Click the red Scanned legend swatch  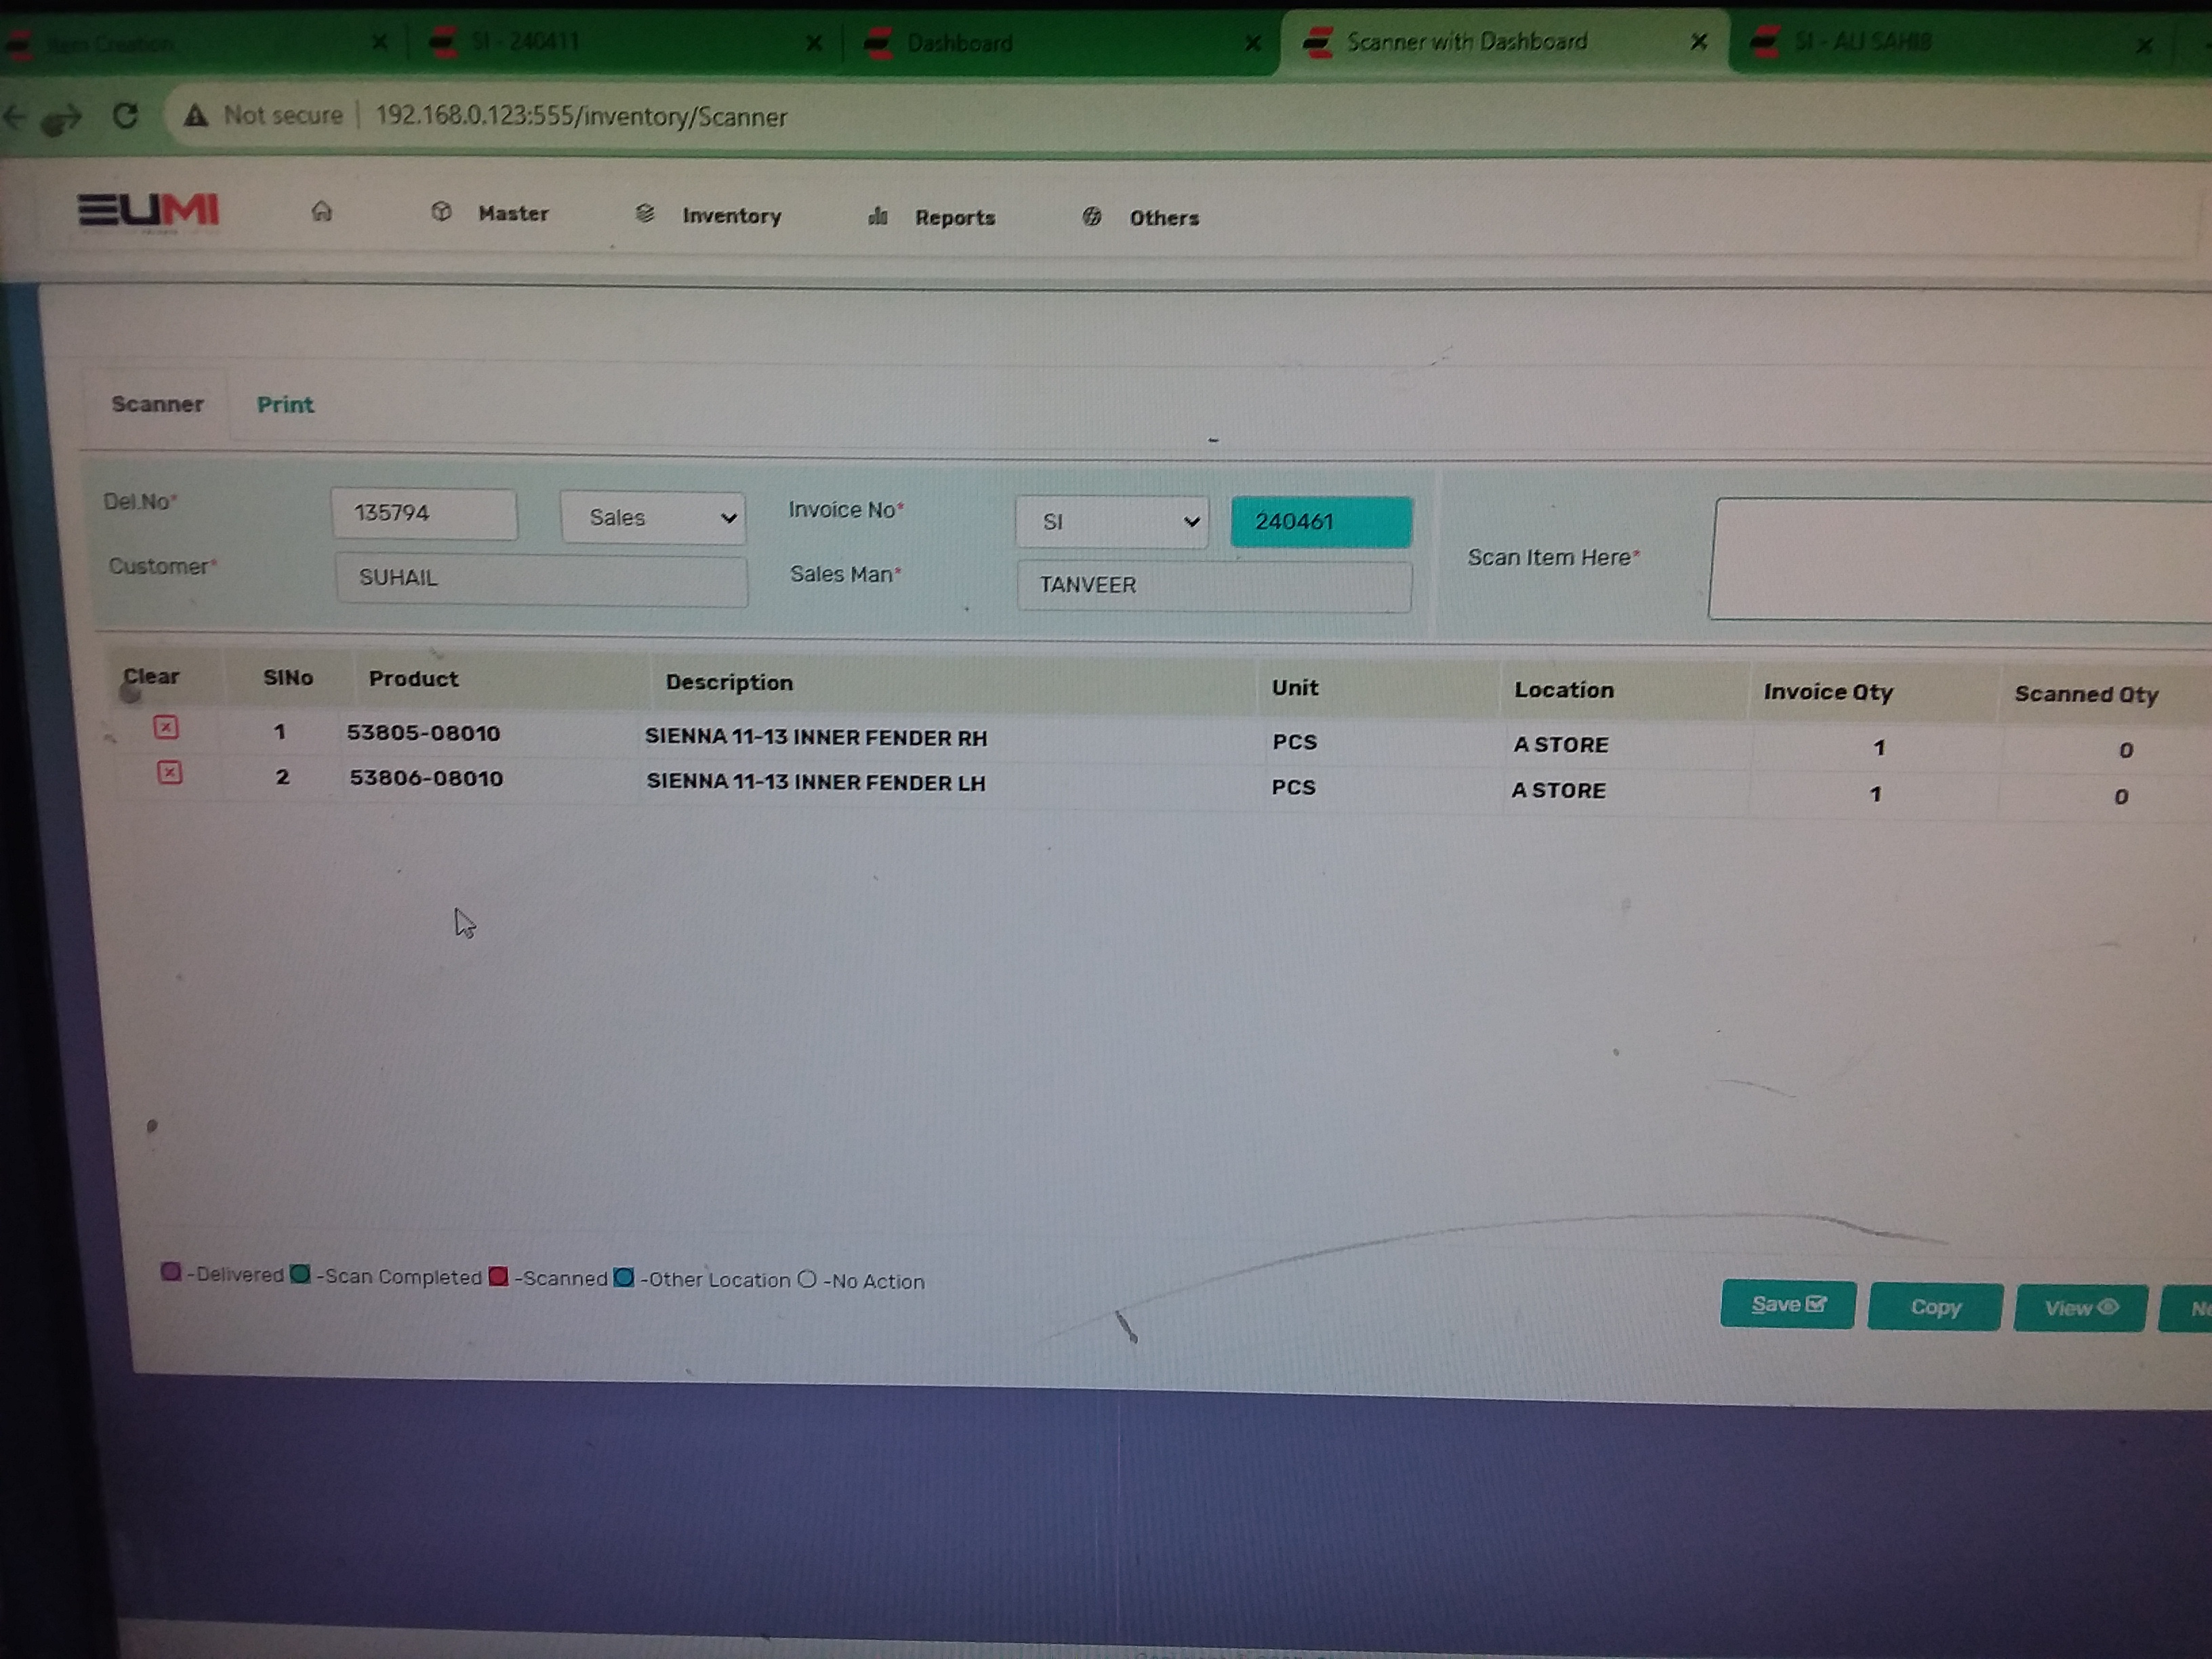(x=498, y=1276)
